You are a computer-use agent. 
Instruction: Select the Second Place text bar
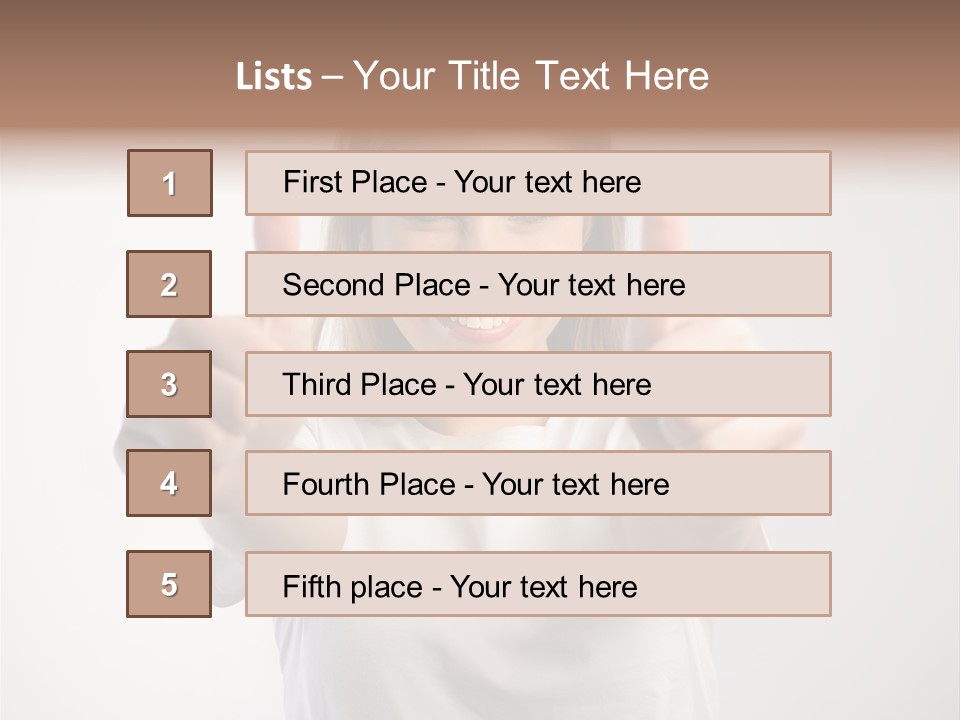[538, 284]
